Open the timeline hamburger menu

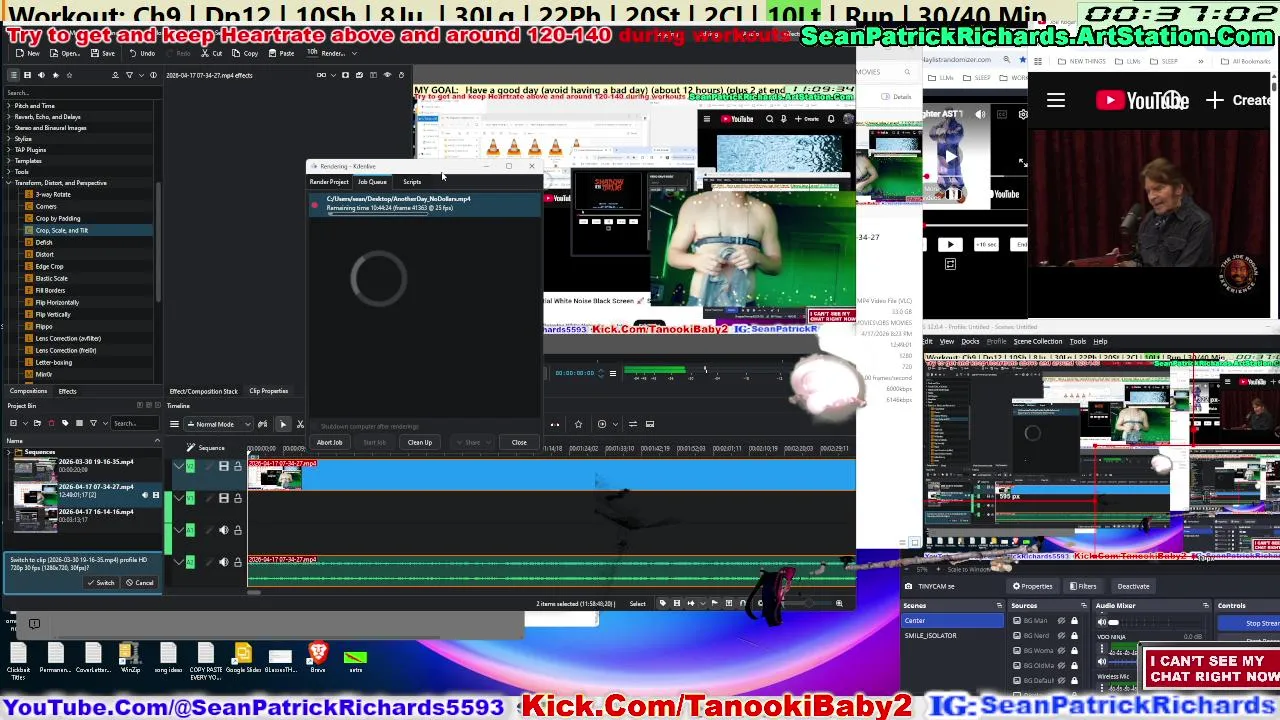pyautogui.click(x=174, y=424)
